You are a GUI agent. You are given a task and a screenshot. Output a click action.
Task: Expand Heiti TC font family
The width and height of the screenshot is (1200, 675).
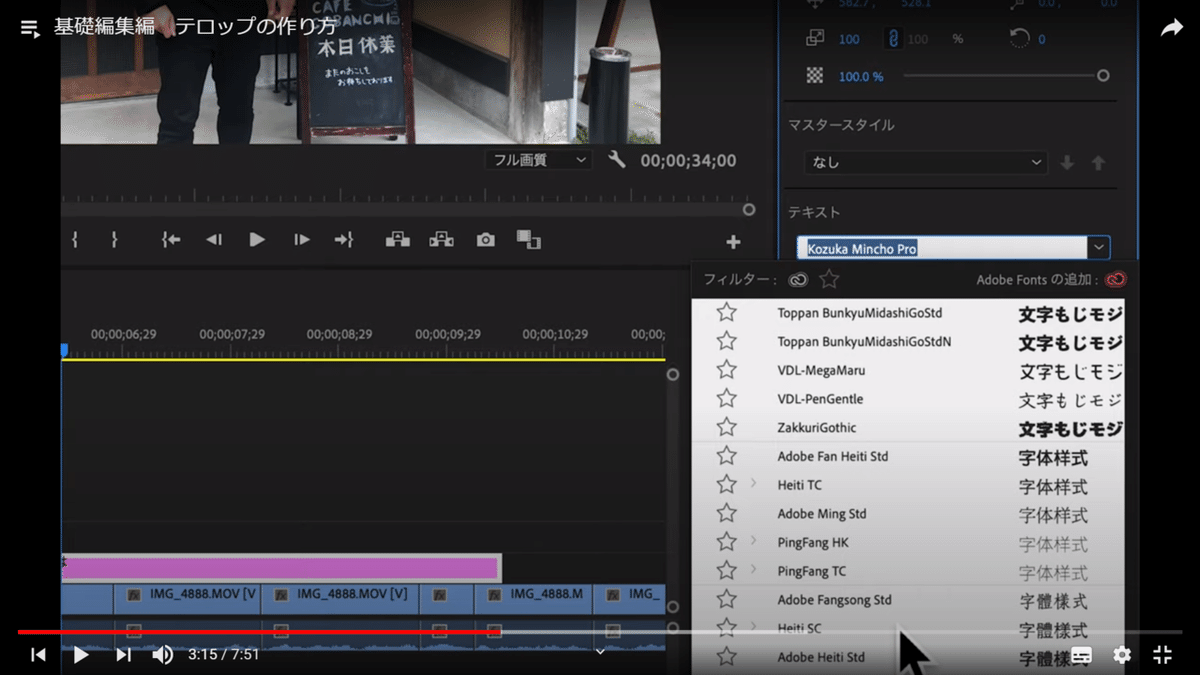[x=754, y=484]
